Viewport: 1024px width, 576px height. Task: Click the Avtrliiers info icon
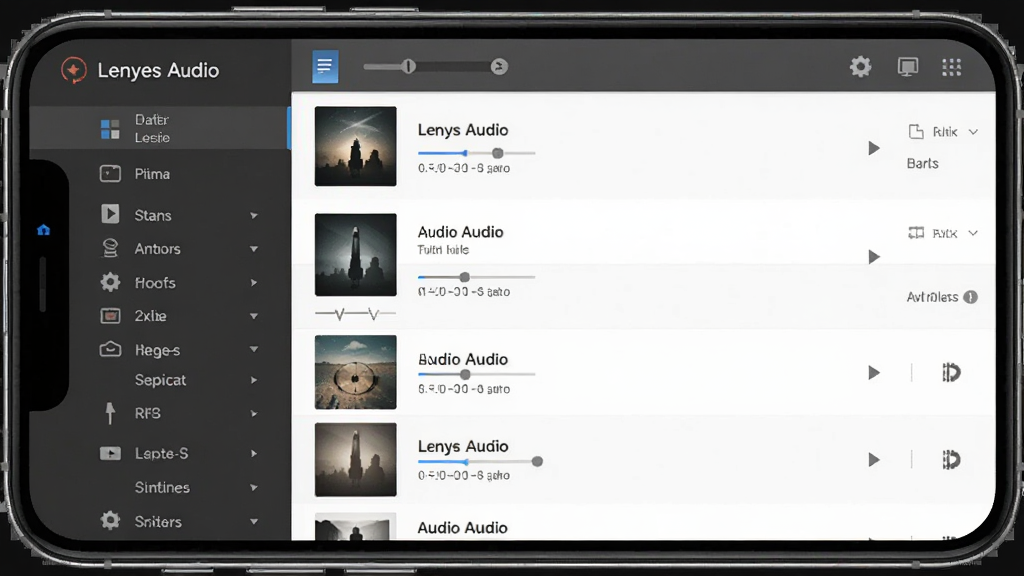coord(970,297)
